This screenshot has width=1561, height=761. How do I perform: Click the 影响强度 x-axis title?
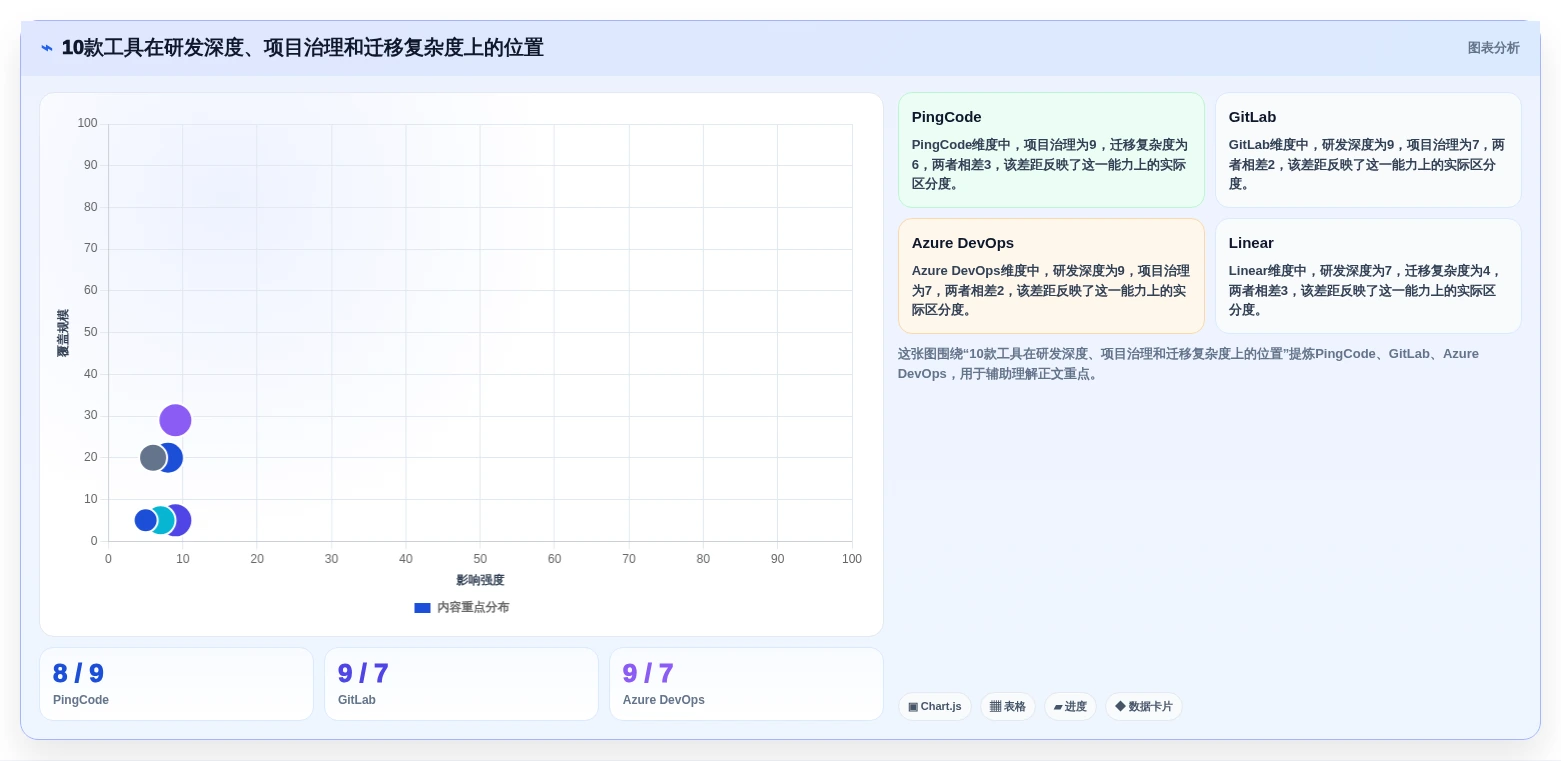coord(480,580)
